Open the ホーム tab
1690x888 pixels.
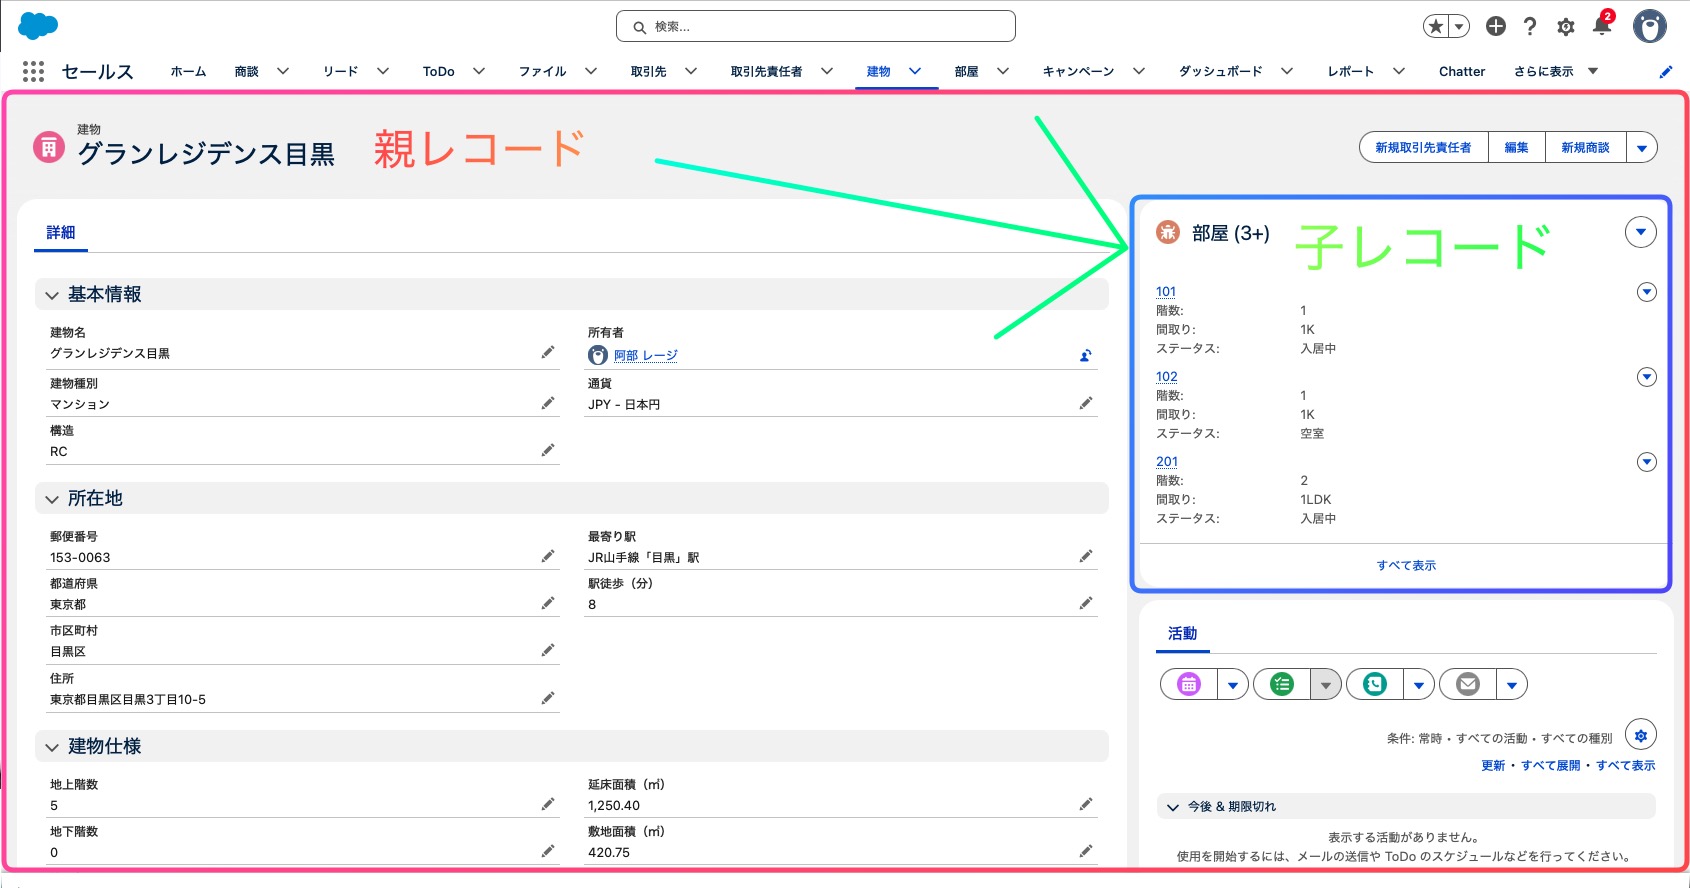click(x=188, y=72)
